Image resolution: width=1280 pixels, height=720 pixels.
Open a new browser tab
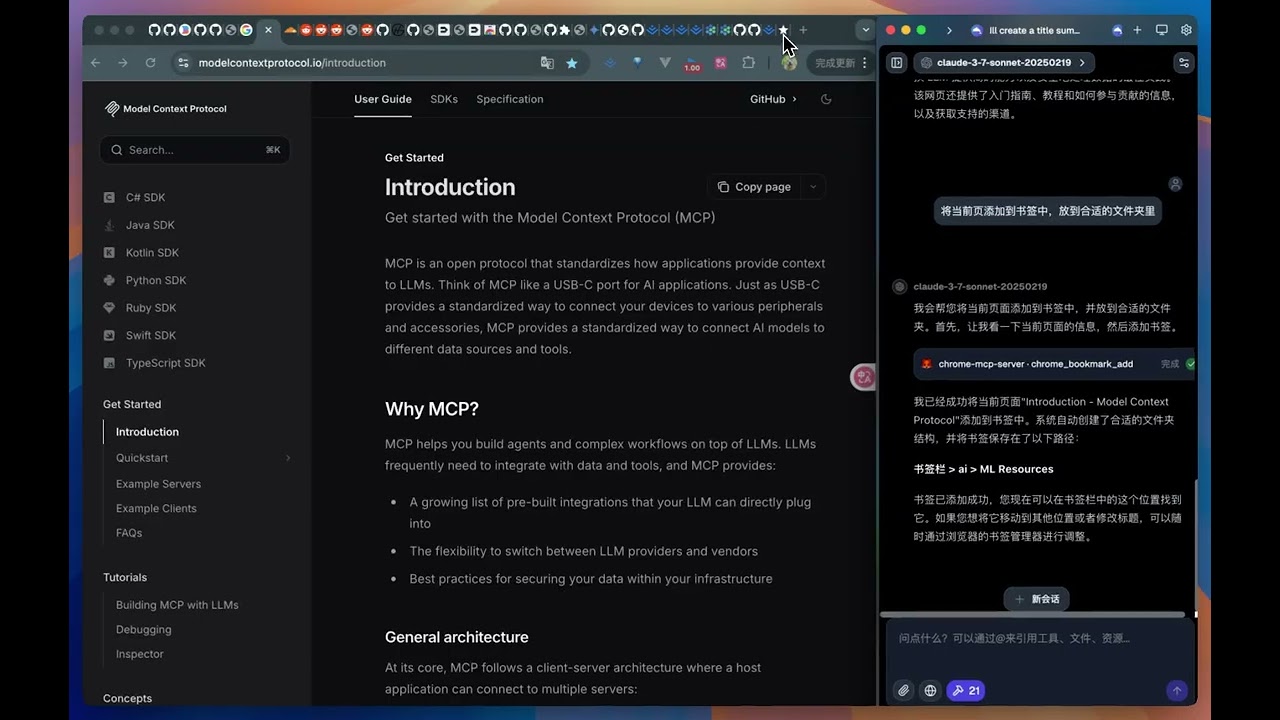coord(803,30)
